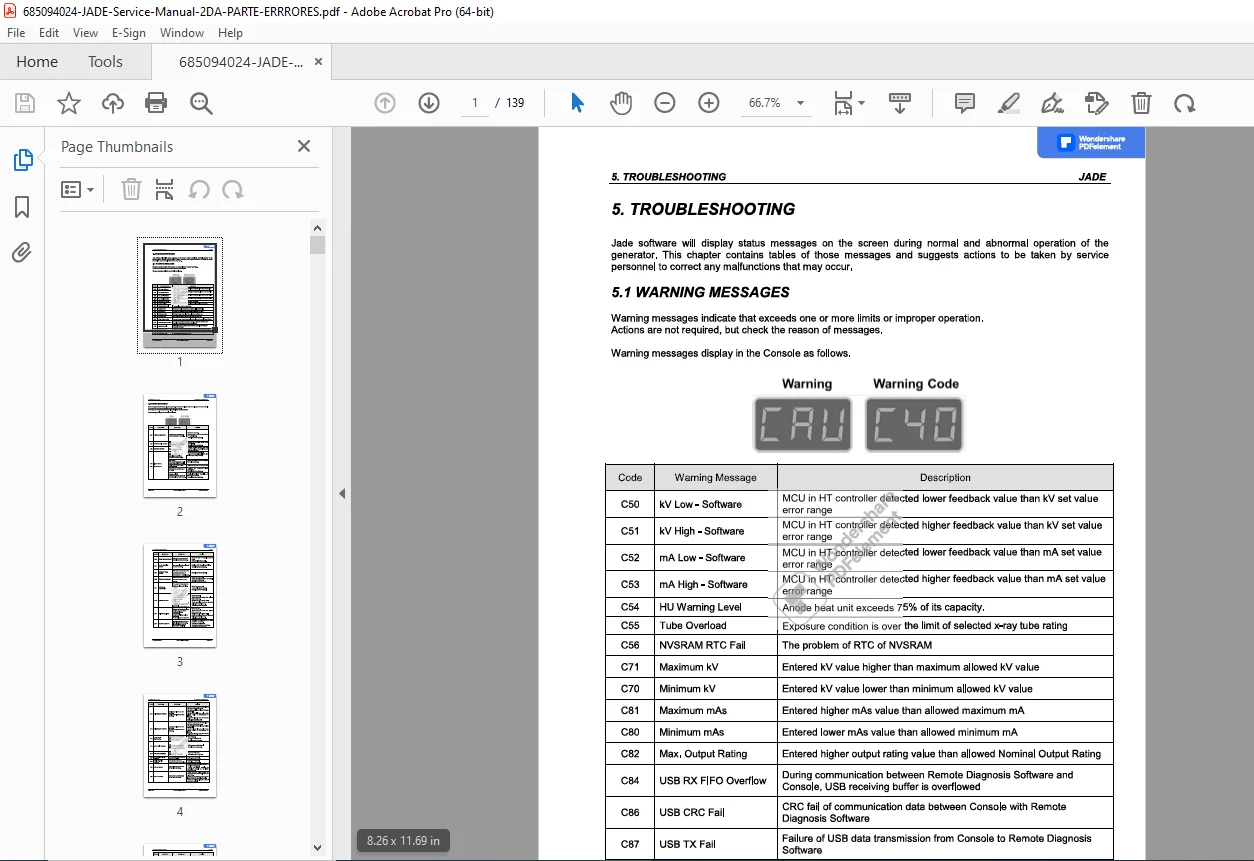Go to previous page arrow
1254x861 pixels.
(385, 103)
